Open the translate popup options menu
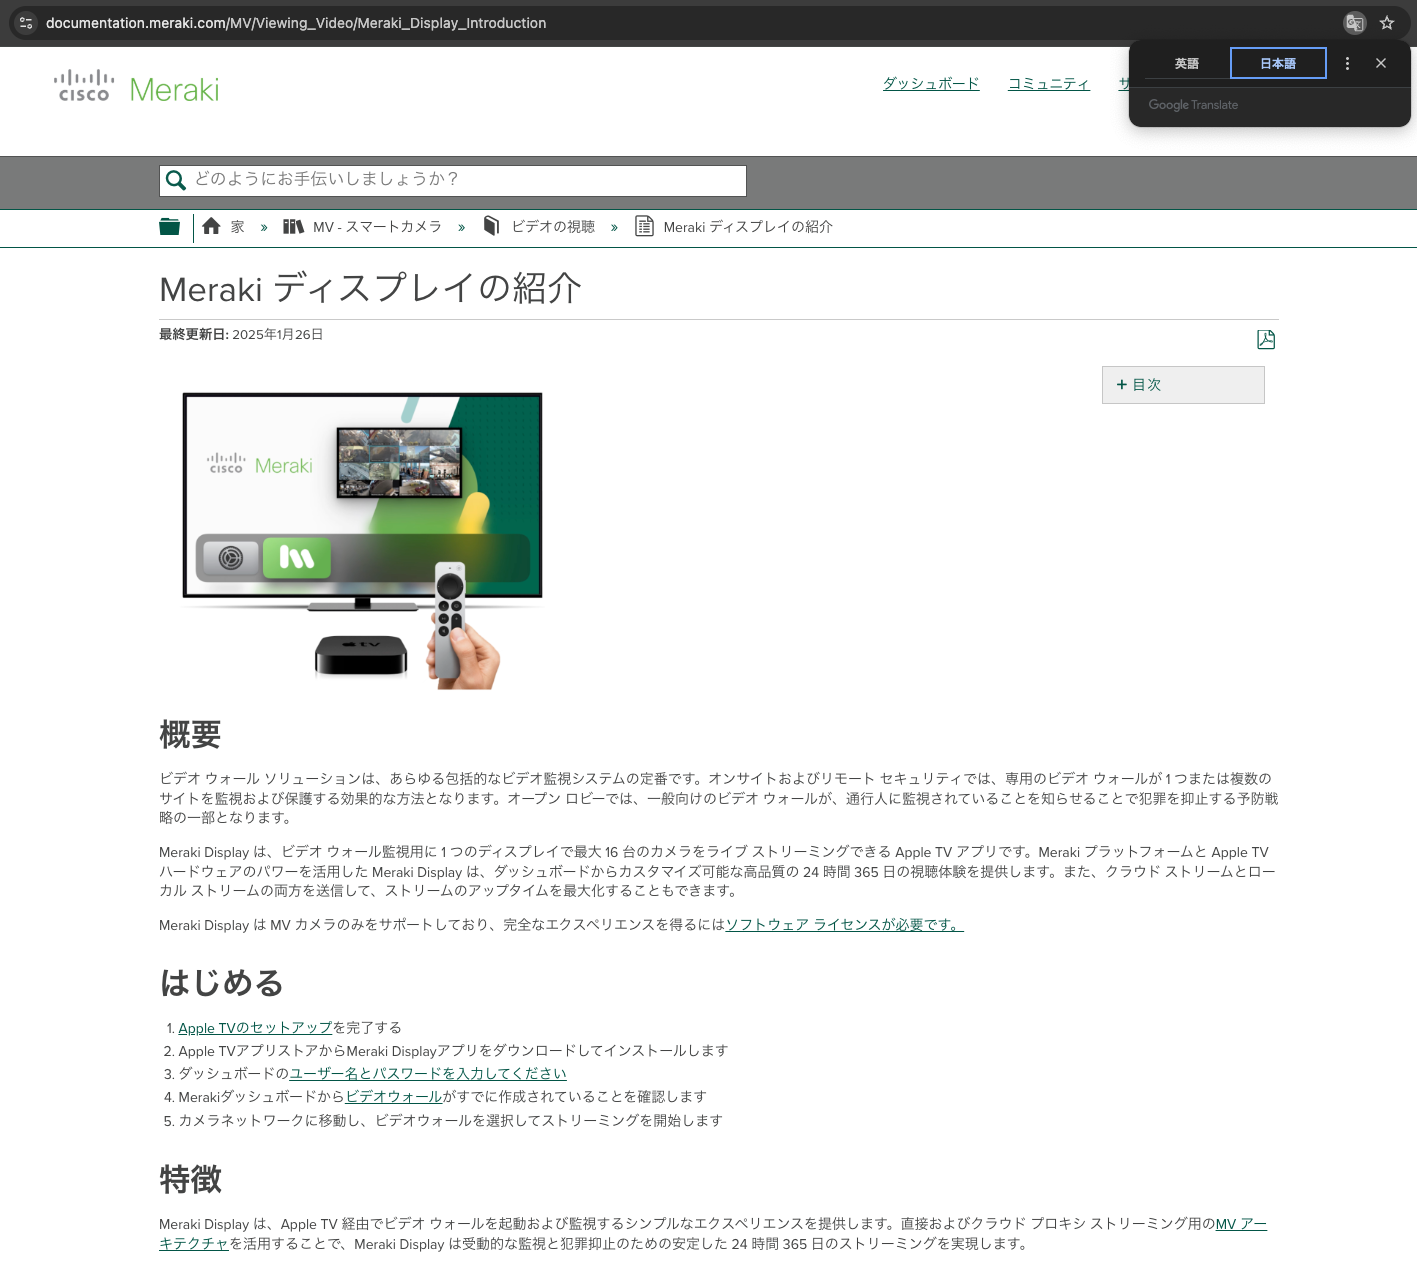This screenshot has width=1417, height=1273. pyautogui.click(x=1347, y=63)
